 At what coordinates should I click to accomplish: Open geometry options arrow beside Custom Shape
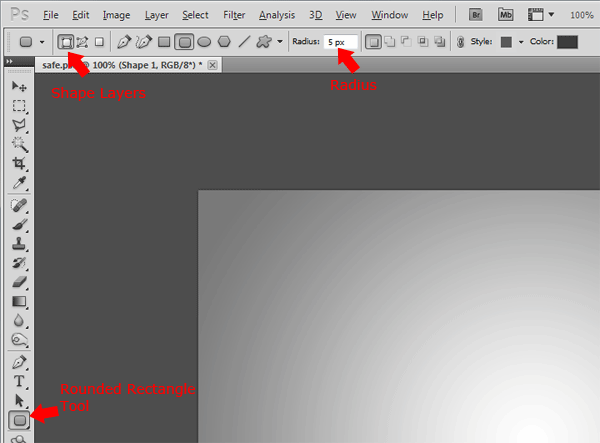pos(280,41)
